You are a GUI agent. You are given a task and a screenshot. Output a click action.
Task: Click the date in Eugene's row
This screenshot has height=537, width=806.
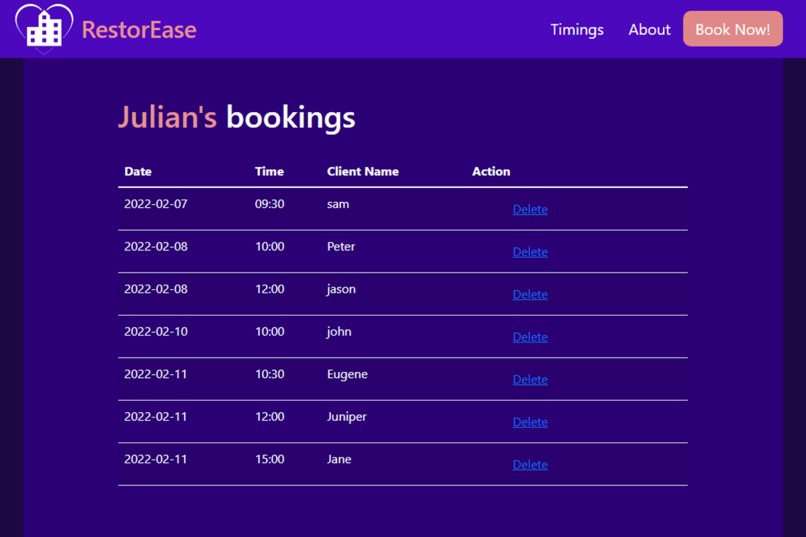coord(156,374)
